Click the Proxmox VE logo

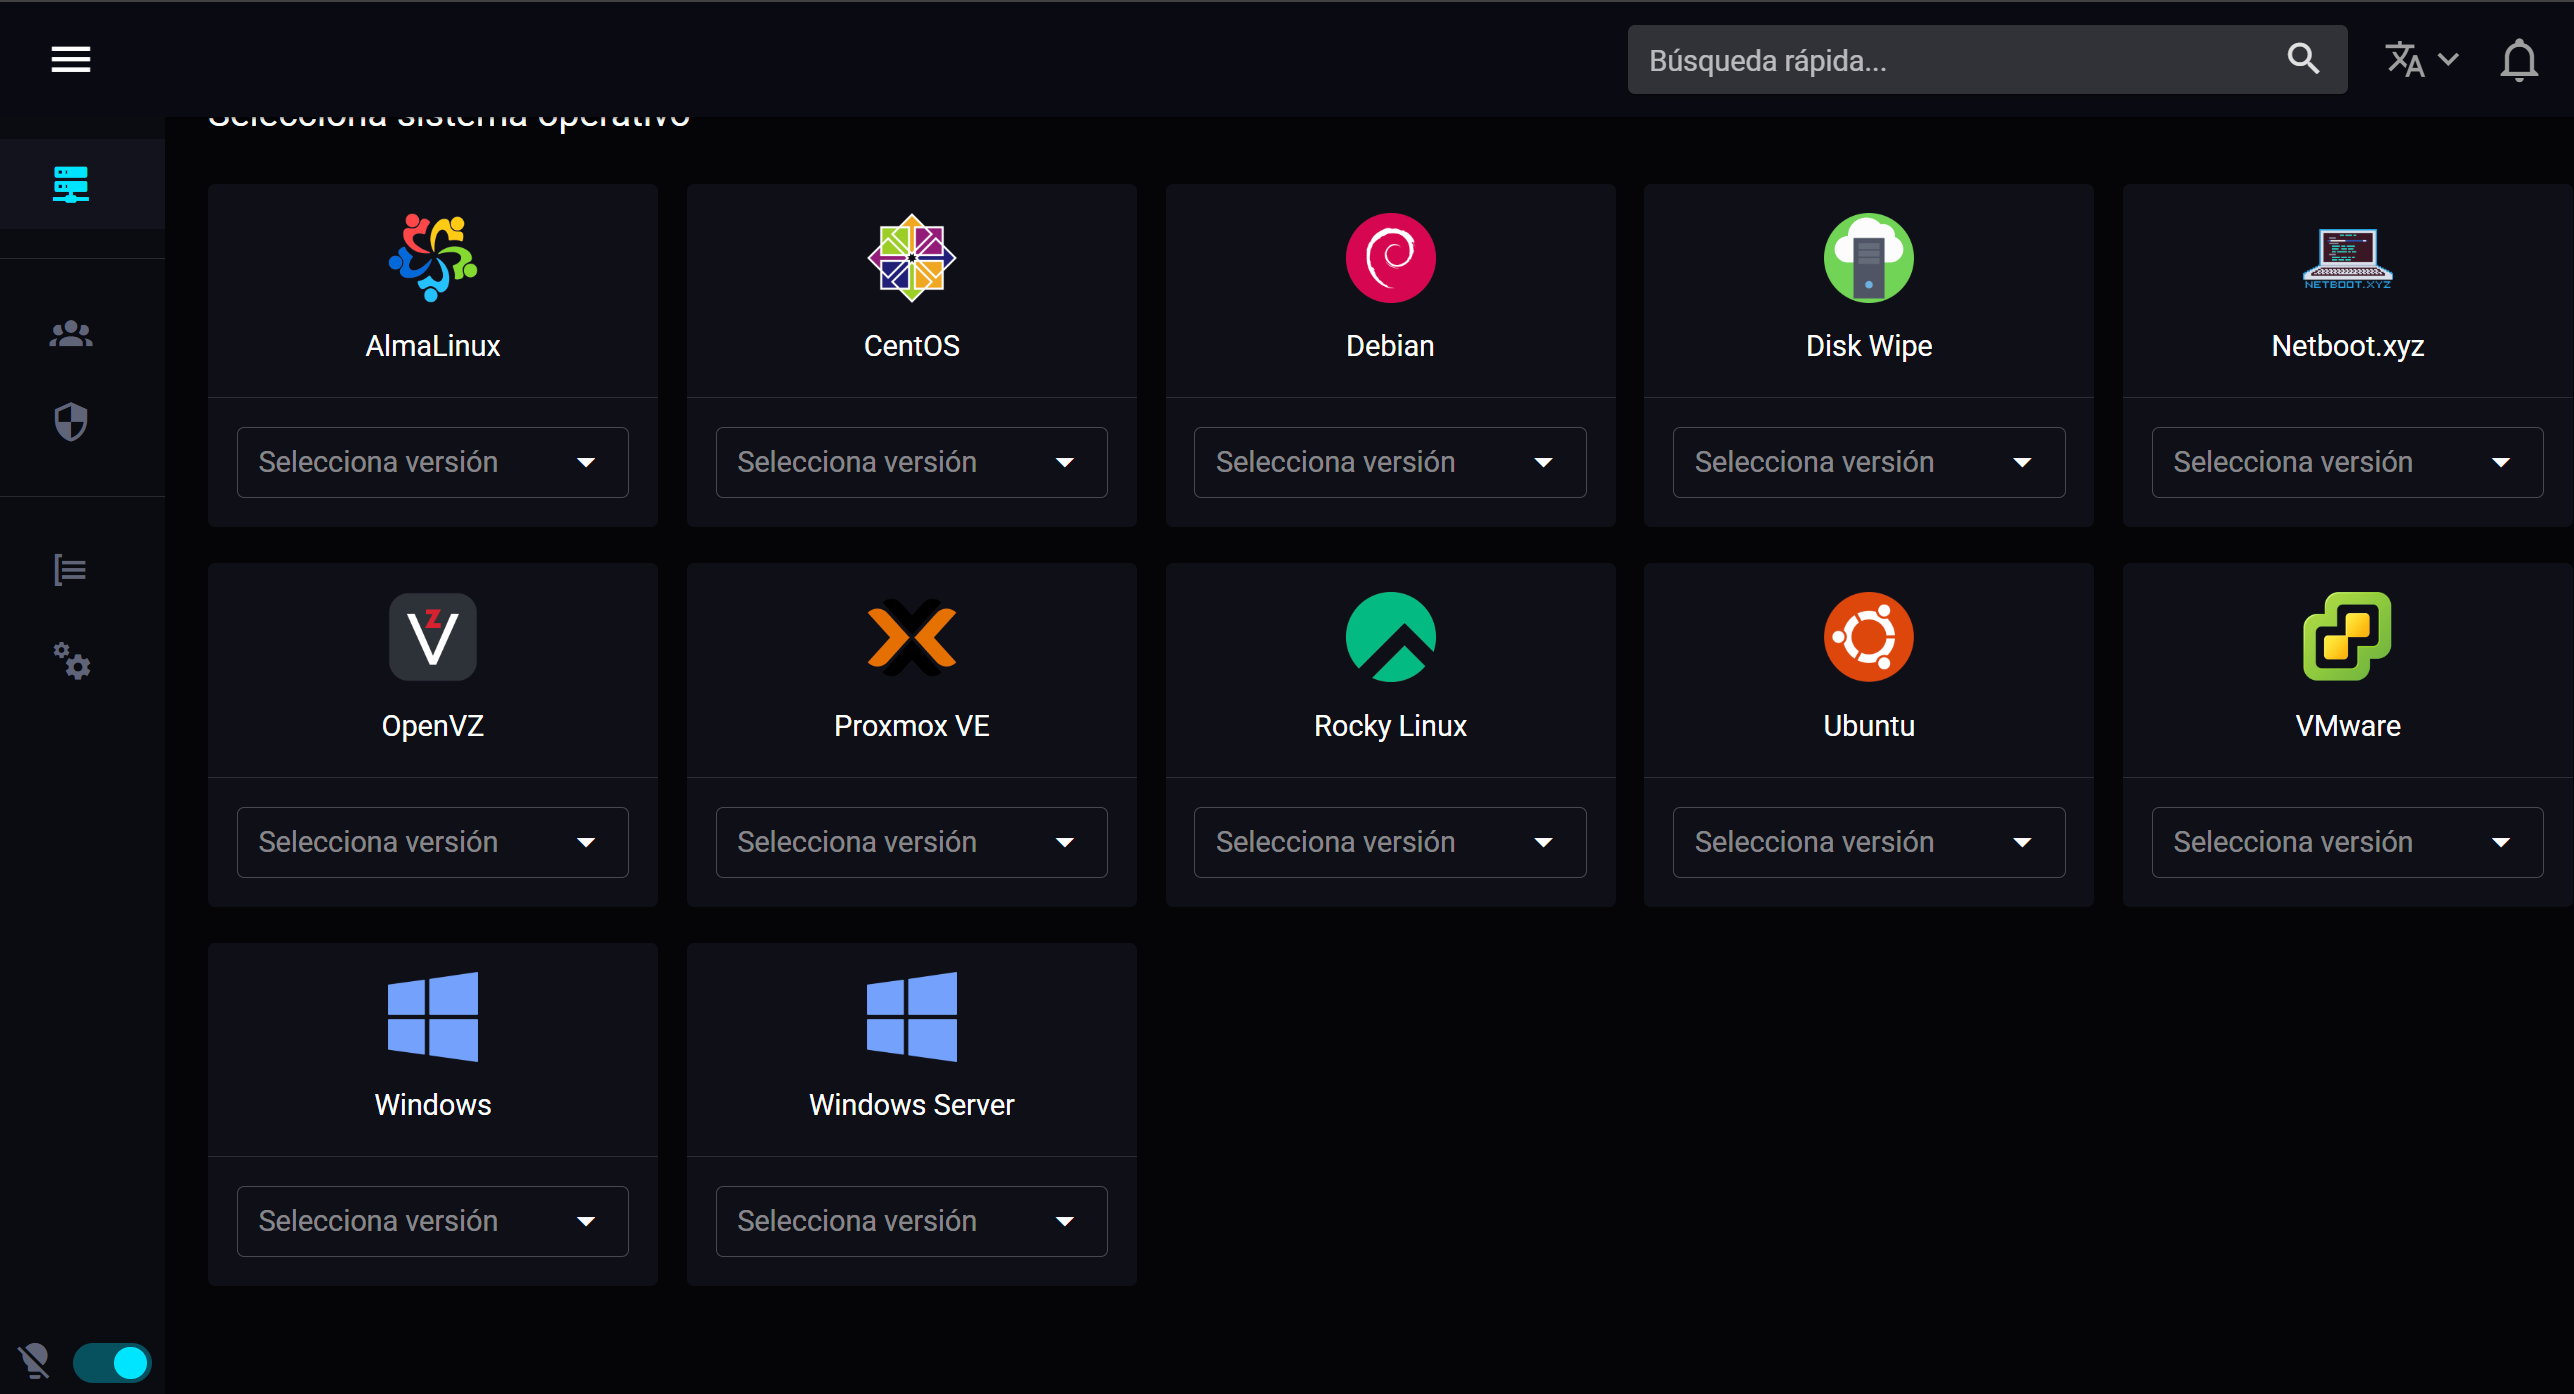[912, 637]
